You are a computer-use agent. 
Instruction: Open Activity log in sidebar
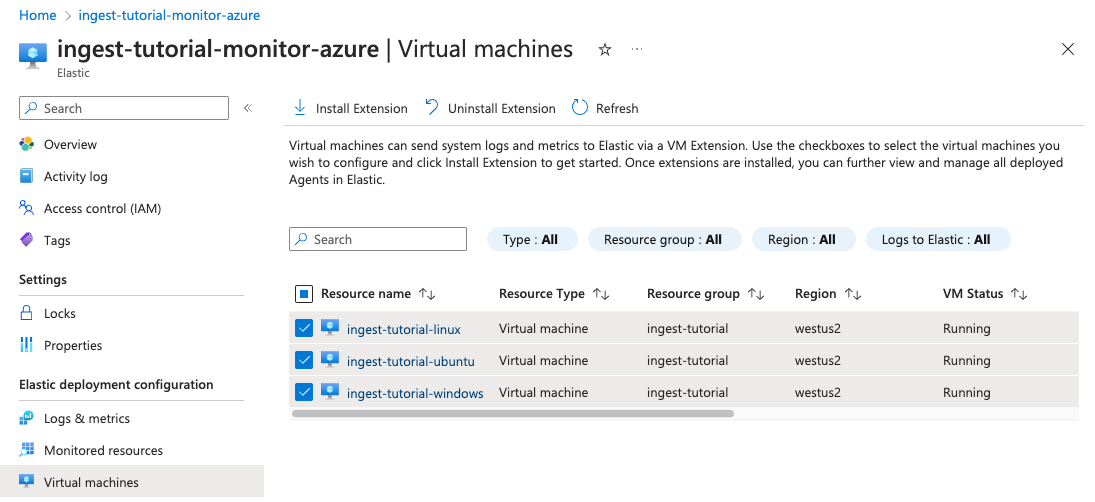pyautogui.click(x=75, y=177)
